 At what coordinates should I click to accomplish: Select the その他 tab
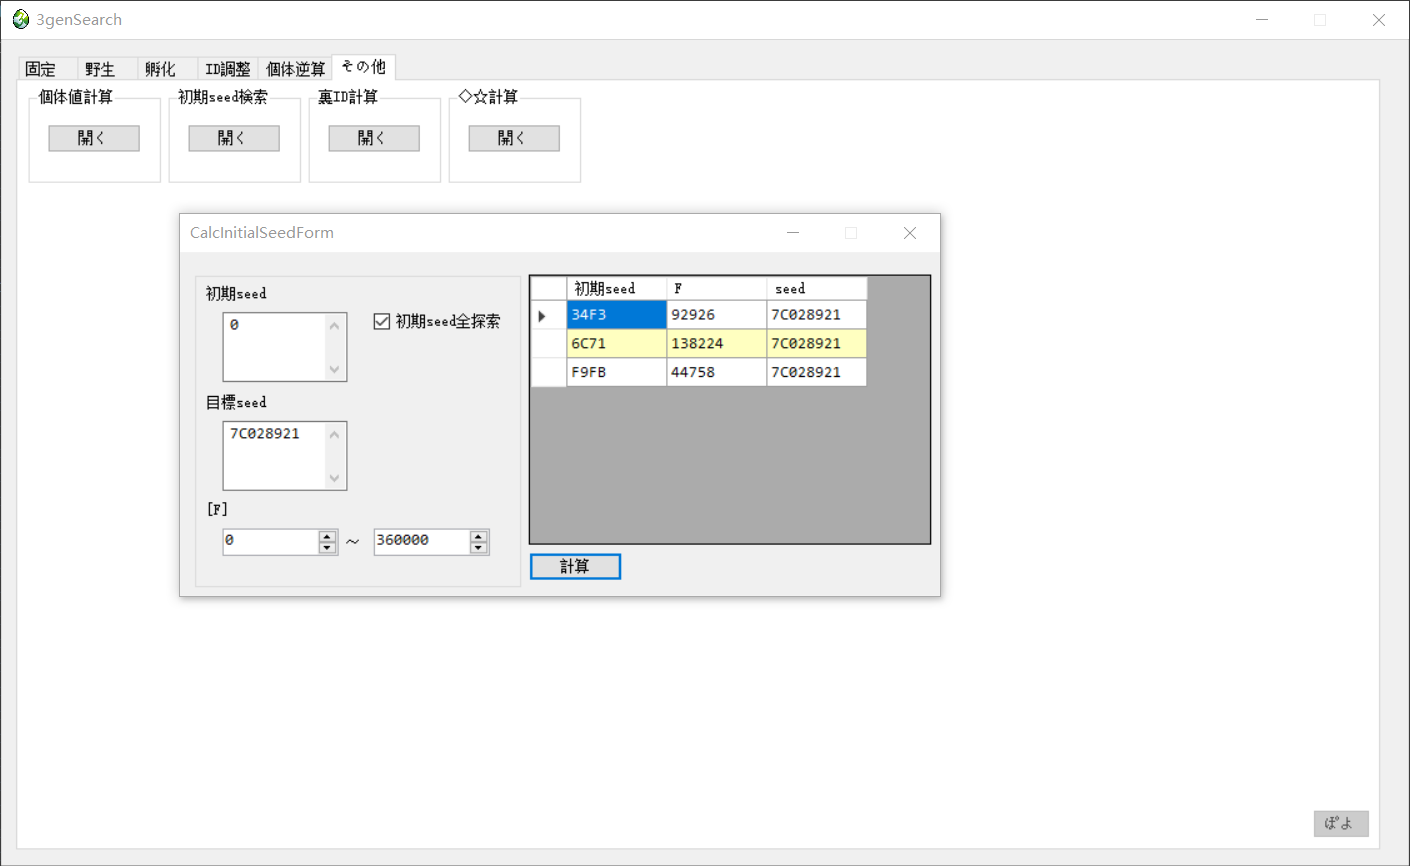pos(364,67)
